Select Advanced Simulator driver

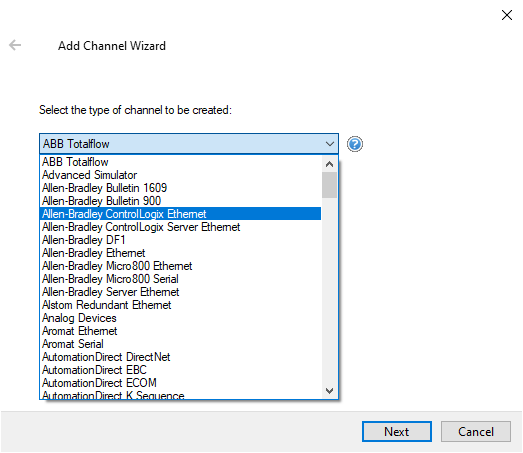click(x=180, y=175)
